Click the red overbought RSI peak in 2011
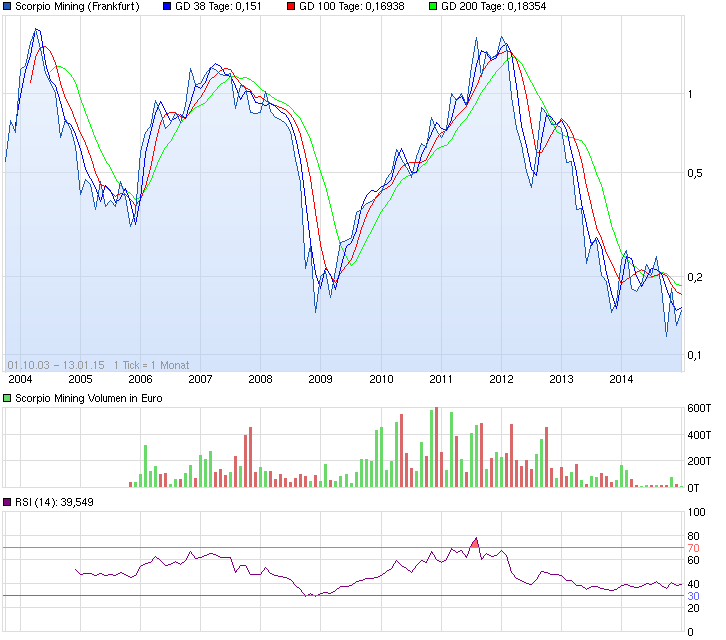726x640 pixels. click(x=475, y=543)
